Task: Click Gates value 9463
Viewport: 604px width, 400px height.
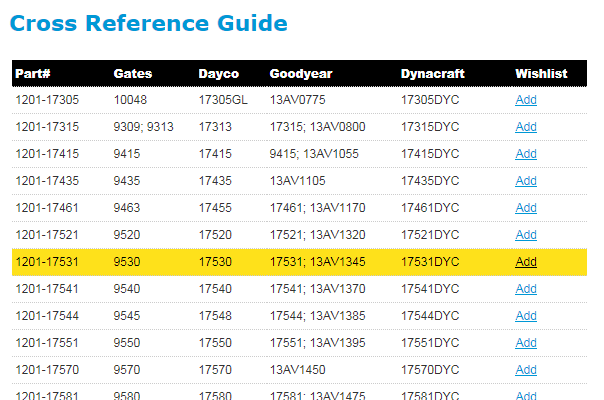Action: tap(127, 208)
